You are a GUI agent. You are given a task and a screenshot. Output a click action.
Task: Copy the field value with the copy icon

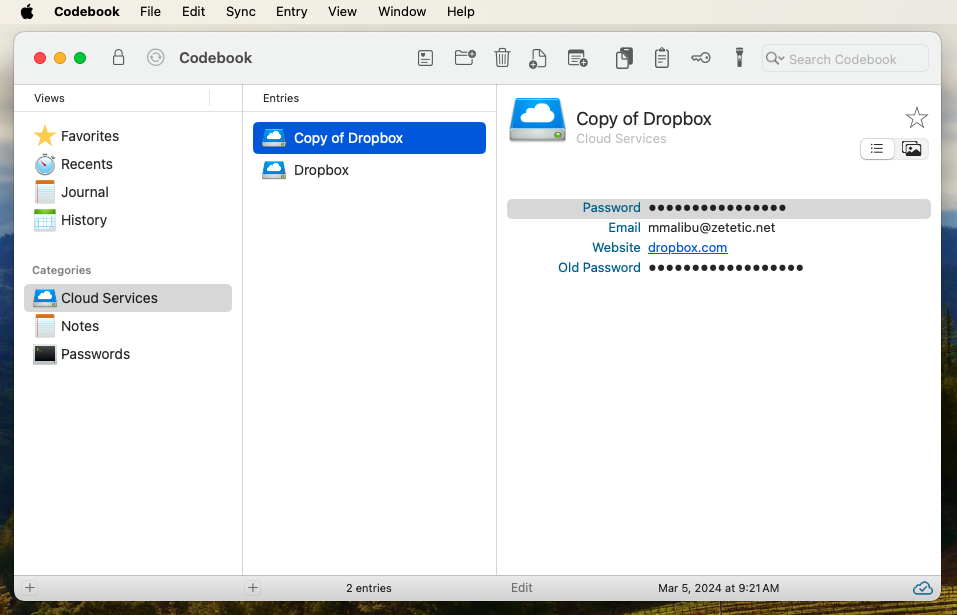pos(624,59)
